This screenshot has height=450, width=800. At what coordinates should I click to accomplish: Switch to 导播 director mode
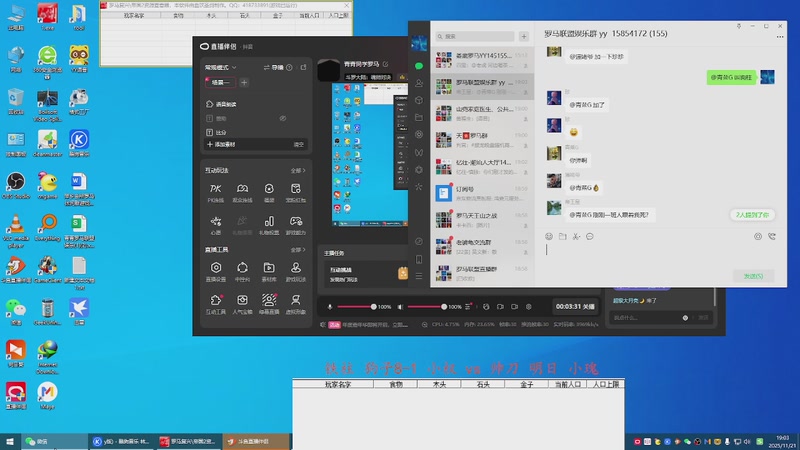tap(273, 67)
